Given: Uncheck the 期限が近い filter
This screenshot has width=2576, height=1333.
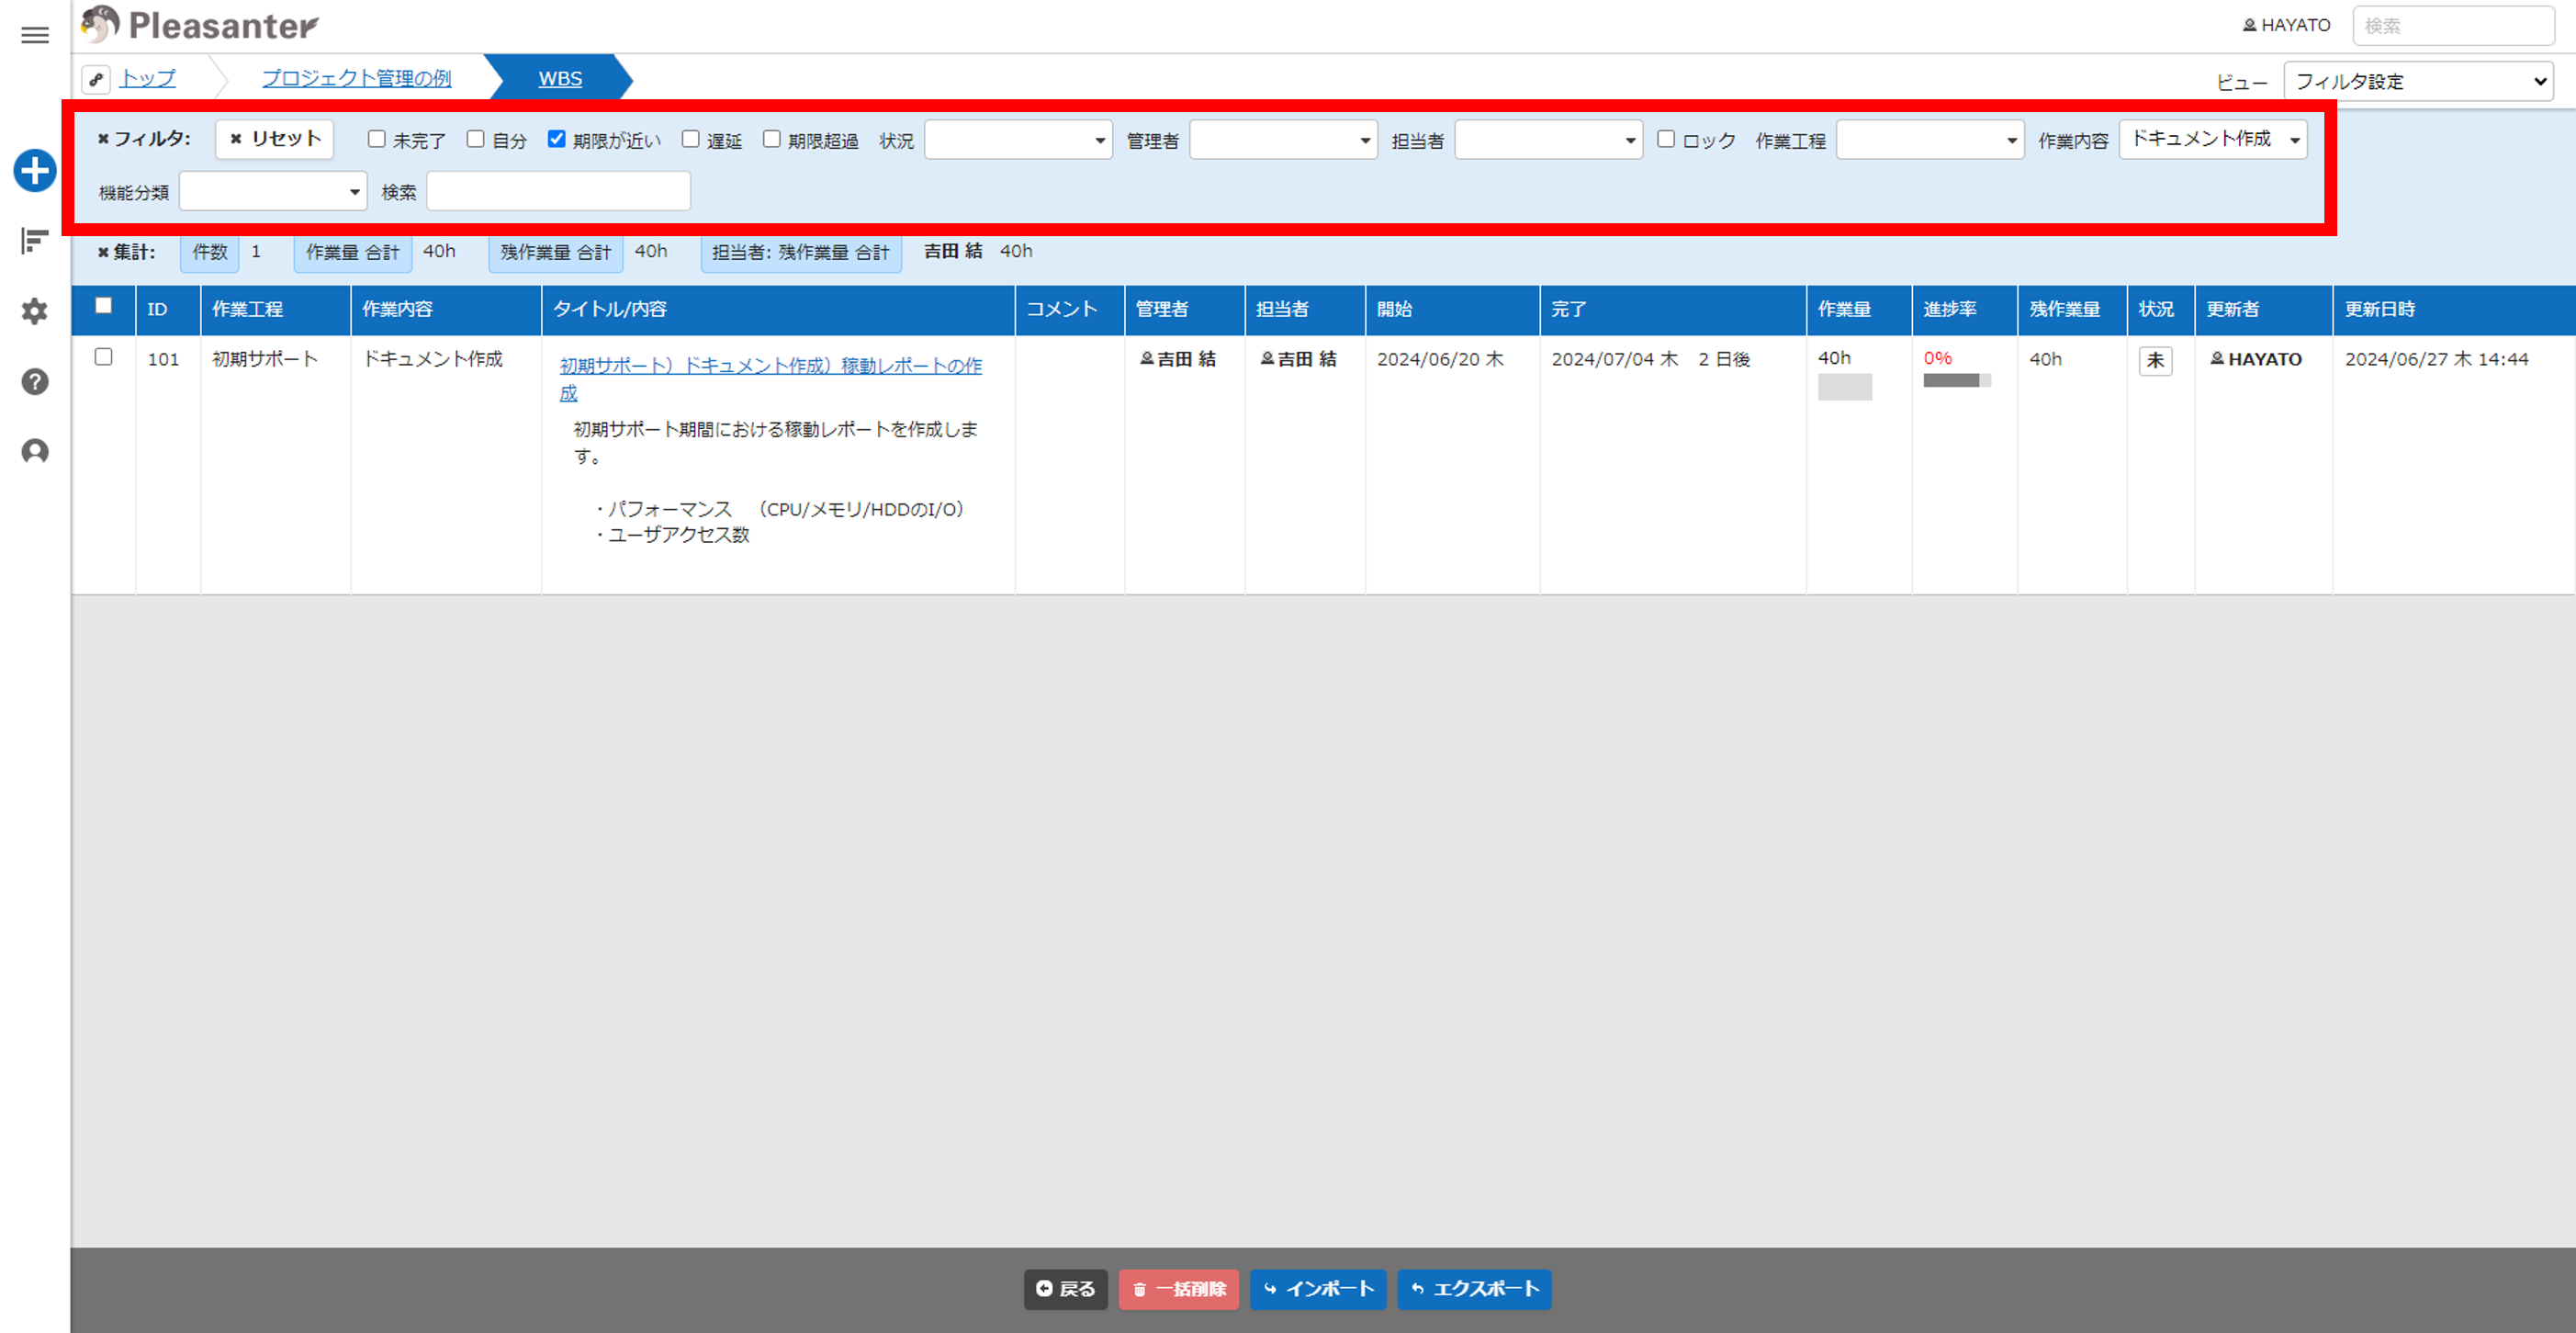Looking at the screenshot, I should pyautogui.click(x=557, y=139).
